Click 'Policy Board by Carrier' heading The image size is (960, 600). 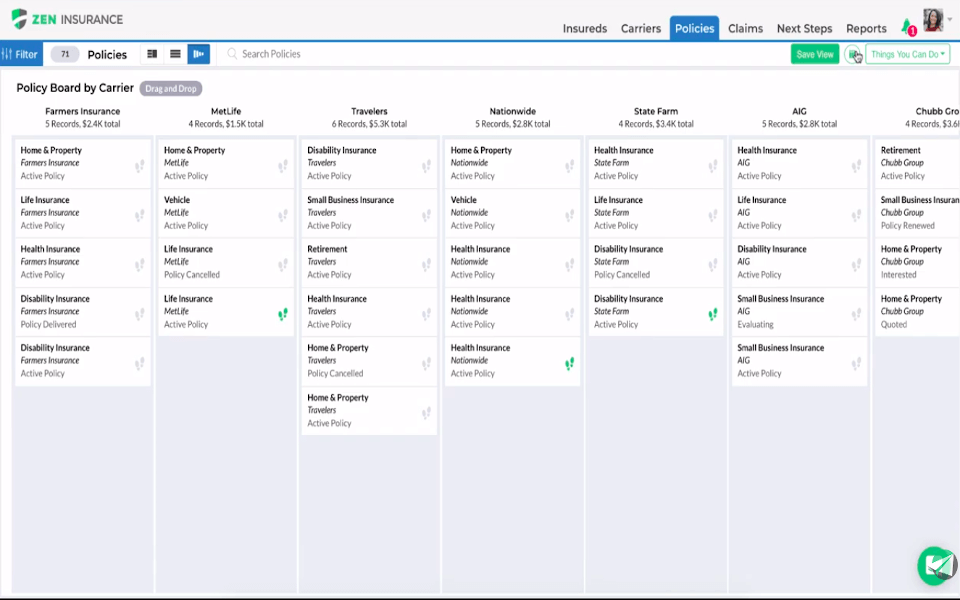point(75,88)
